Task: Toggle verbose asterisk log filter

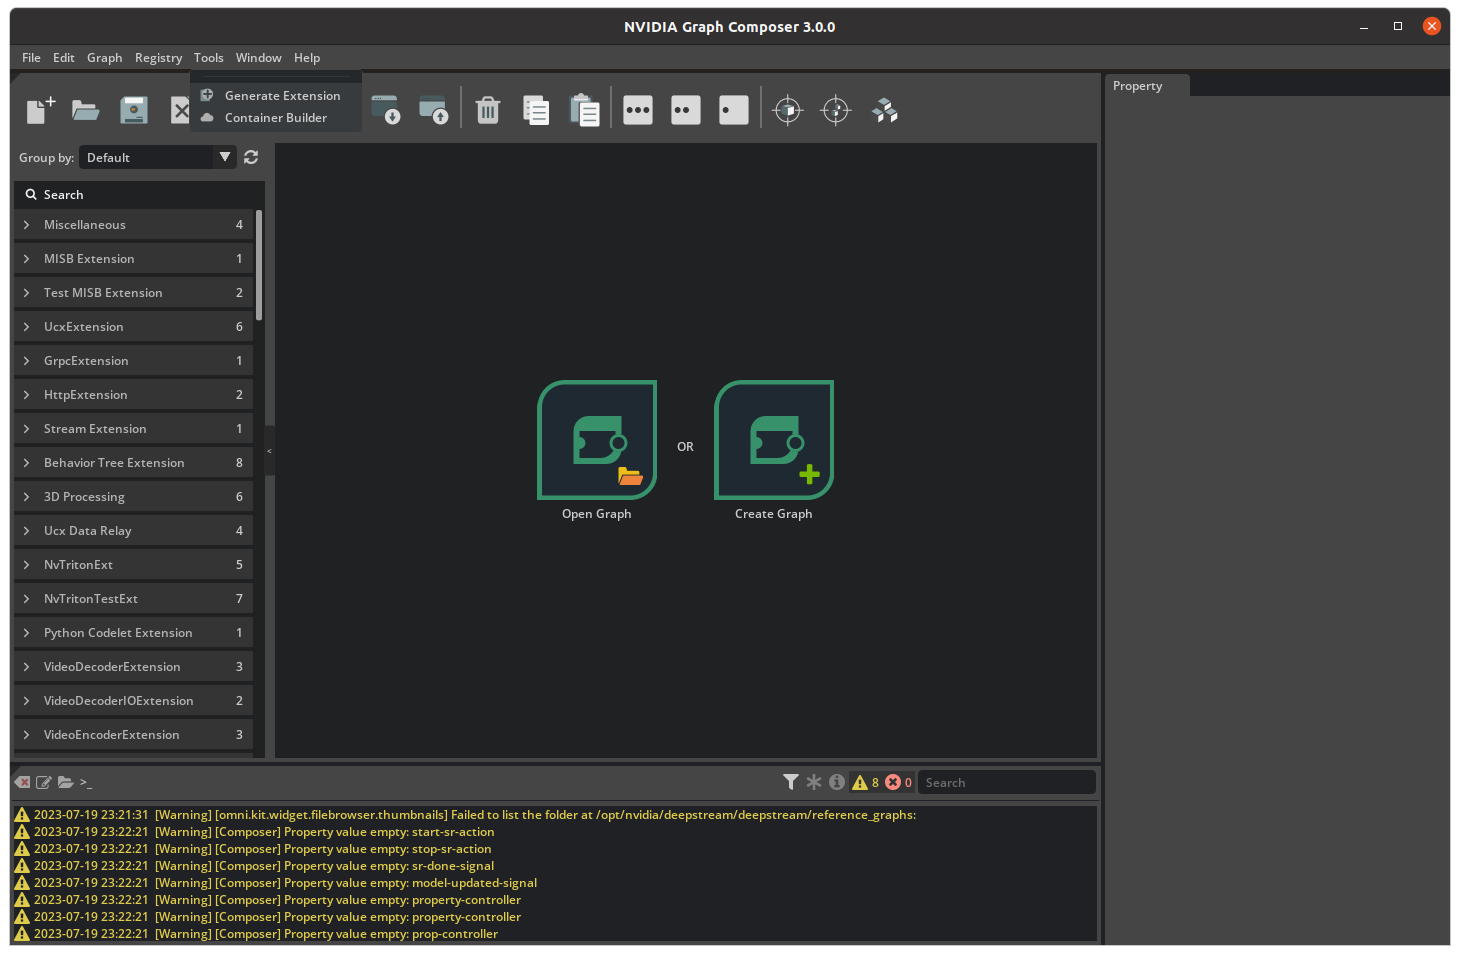Action: (814, 782)
